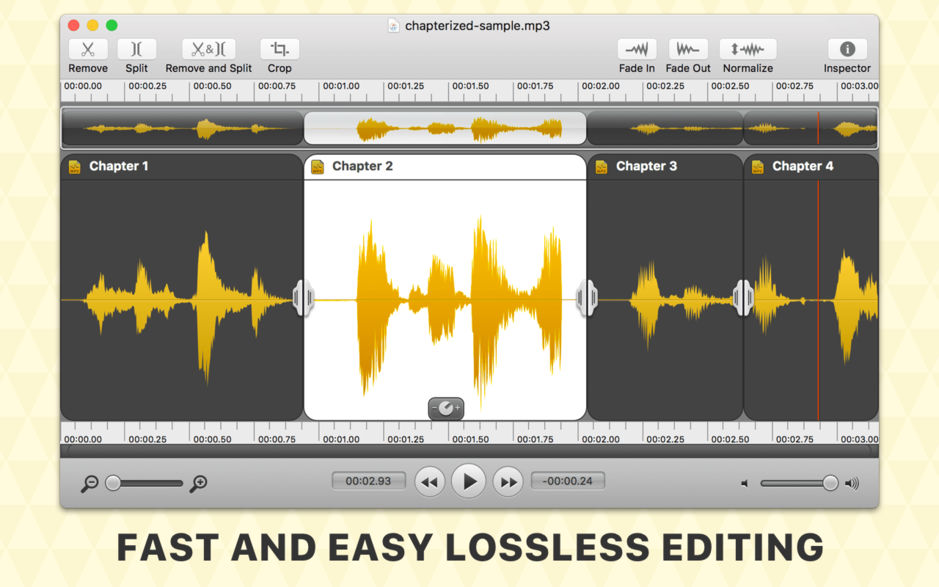The image size is (939, 587).
Task: Click the split handle between Chapter 1 and 2
Action: click(x=303, y=298)
